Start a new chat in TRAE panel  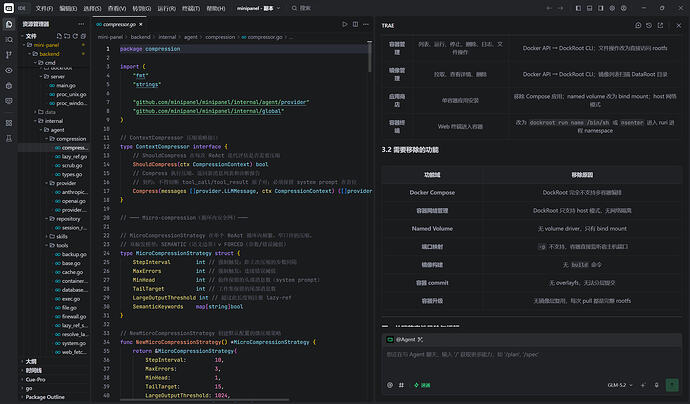[638, 26]
